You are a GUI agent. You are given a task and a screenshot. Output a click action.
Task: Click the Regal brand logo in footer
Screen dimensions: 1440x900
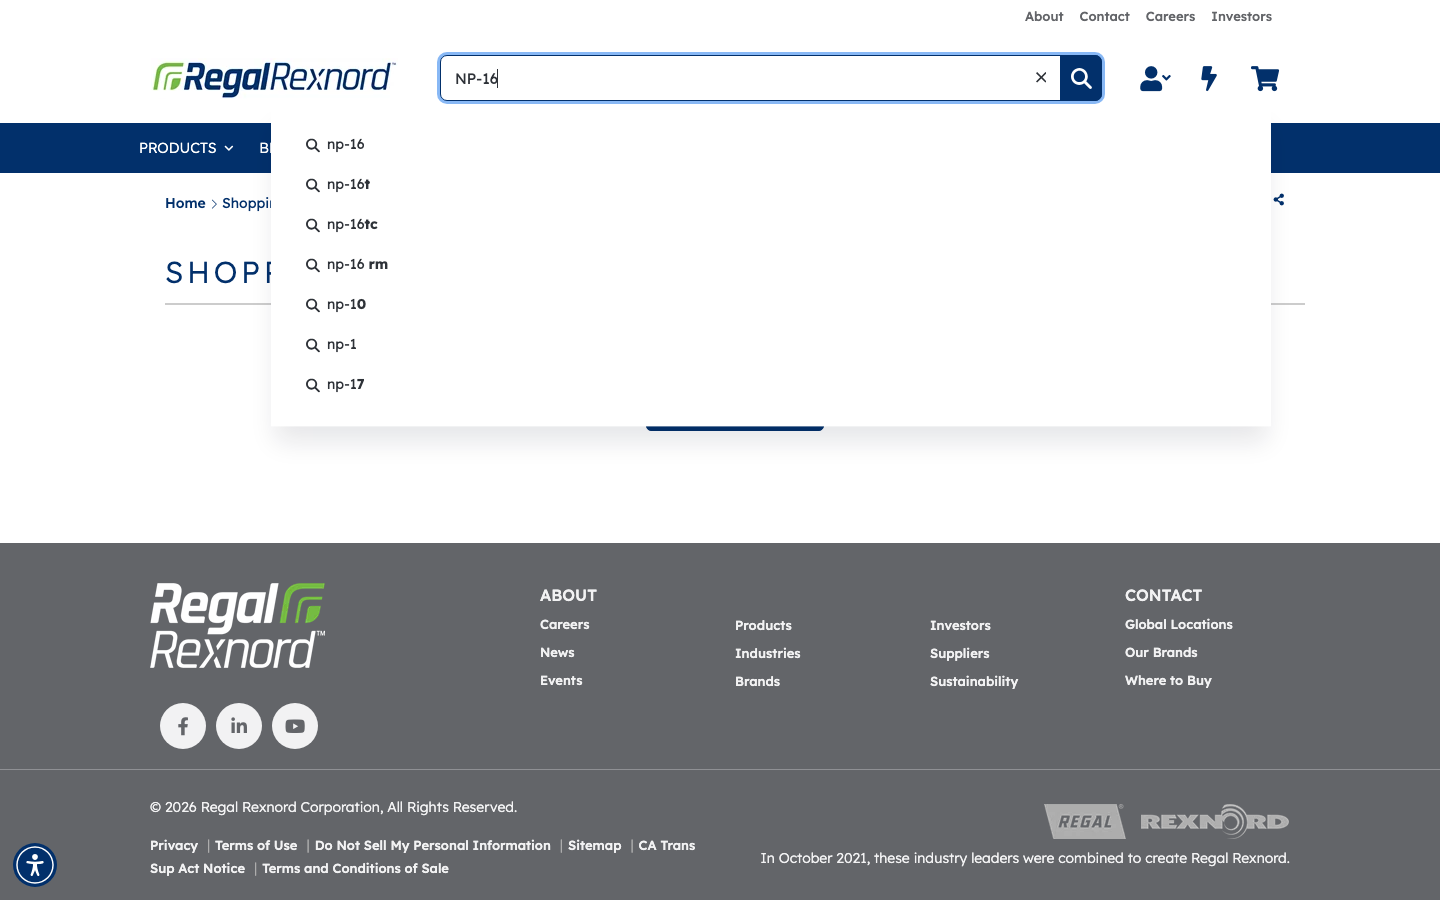coord(1085,821)
